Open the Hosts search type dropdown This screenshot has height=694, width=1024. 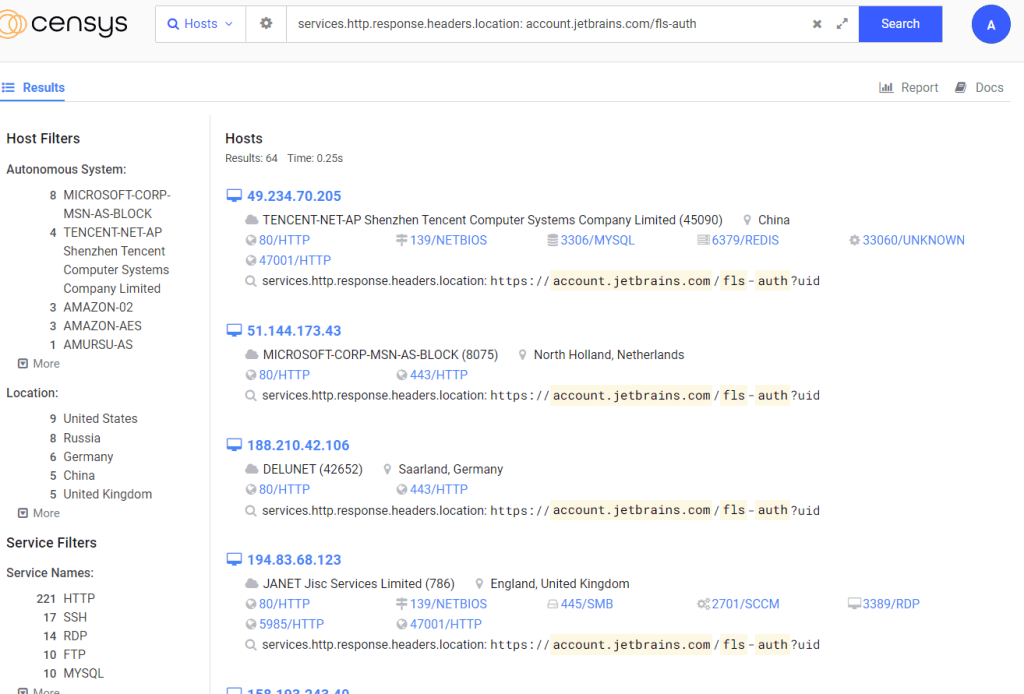tap(200, 24)
